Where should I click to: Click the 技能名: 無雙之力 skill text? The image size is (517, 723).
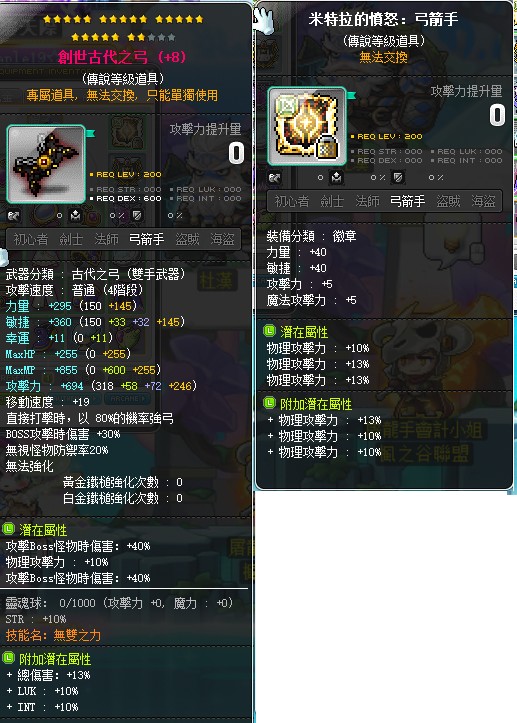53,635
